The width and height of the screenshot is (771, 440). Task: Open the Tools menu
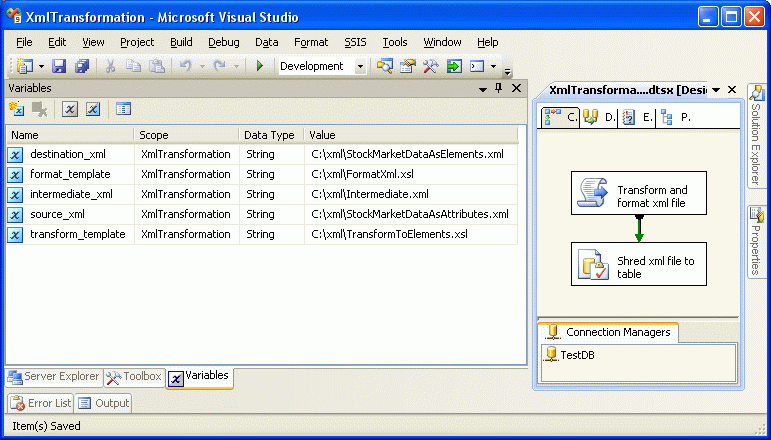click(x=395, y=42)
